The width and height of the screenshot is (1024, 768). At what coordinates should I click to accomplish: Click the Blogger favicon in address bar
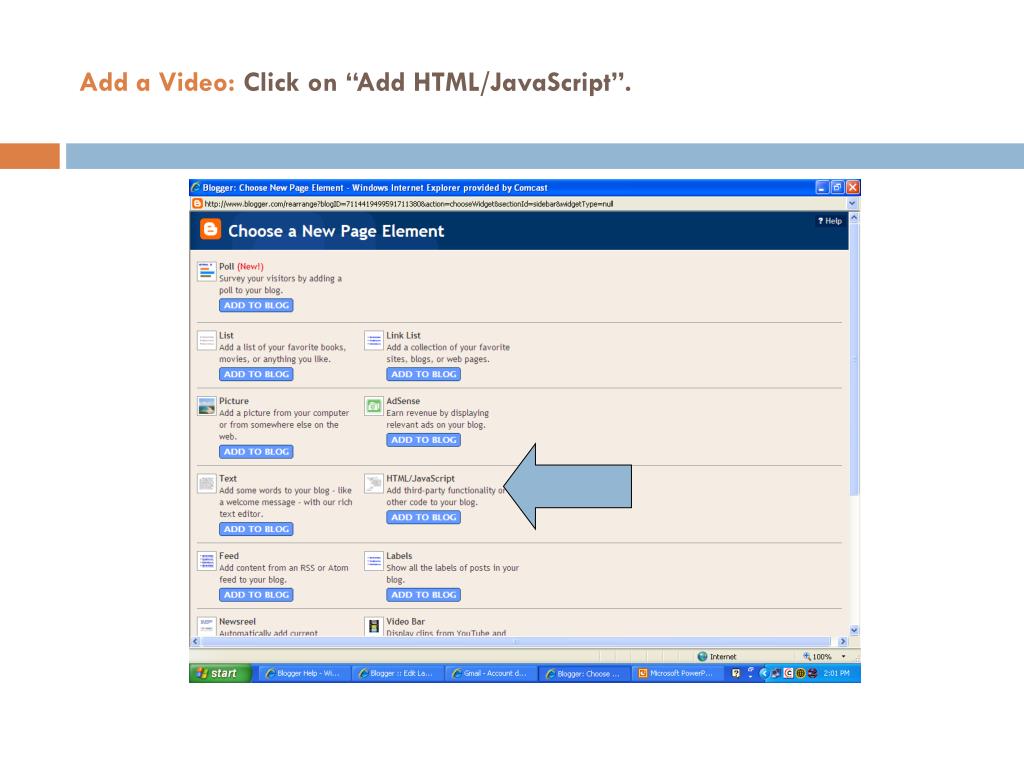(197, 204)
